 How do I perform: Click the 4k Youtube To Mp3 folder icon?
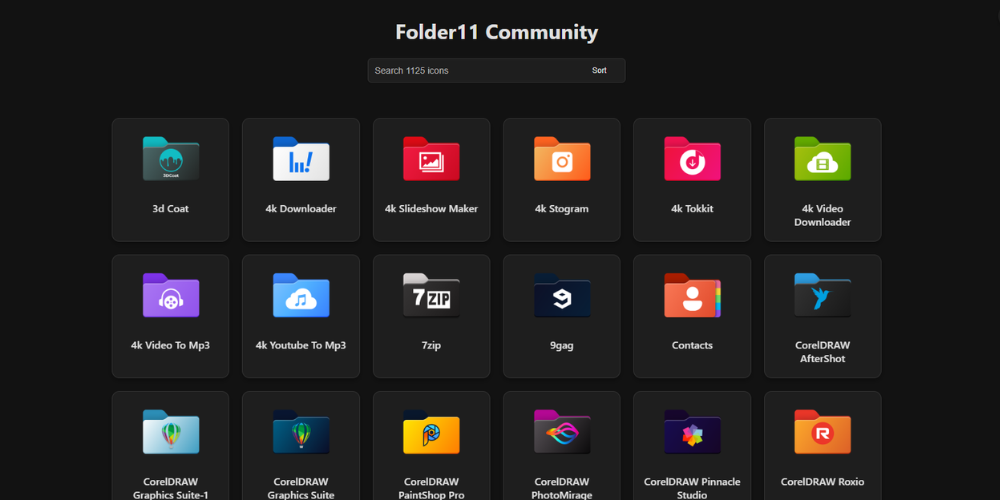click(x=301, y=295)
